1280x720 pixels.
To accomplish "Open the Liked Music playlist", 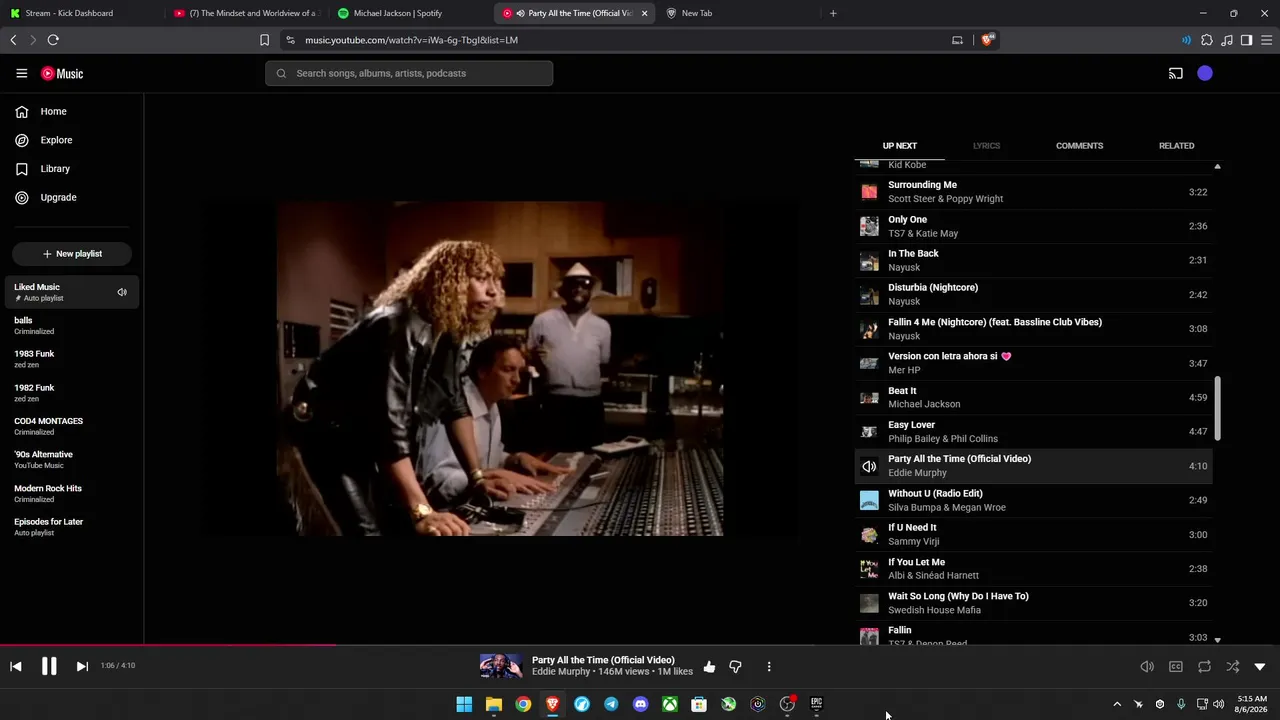I will tap(72, 292).
